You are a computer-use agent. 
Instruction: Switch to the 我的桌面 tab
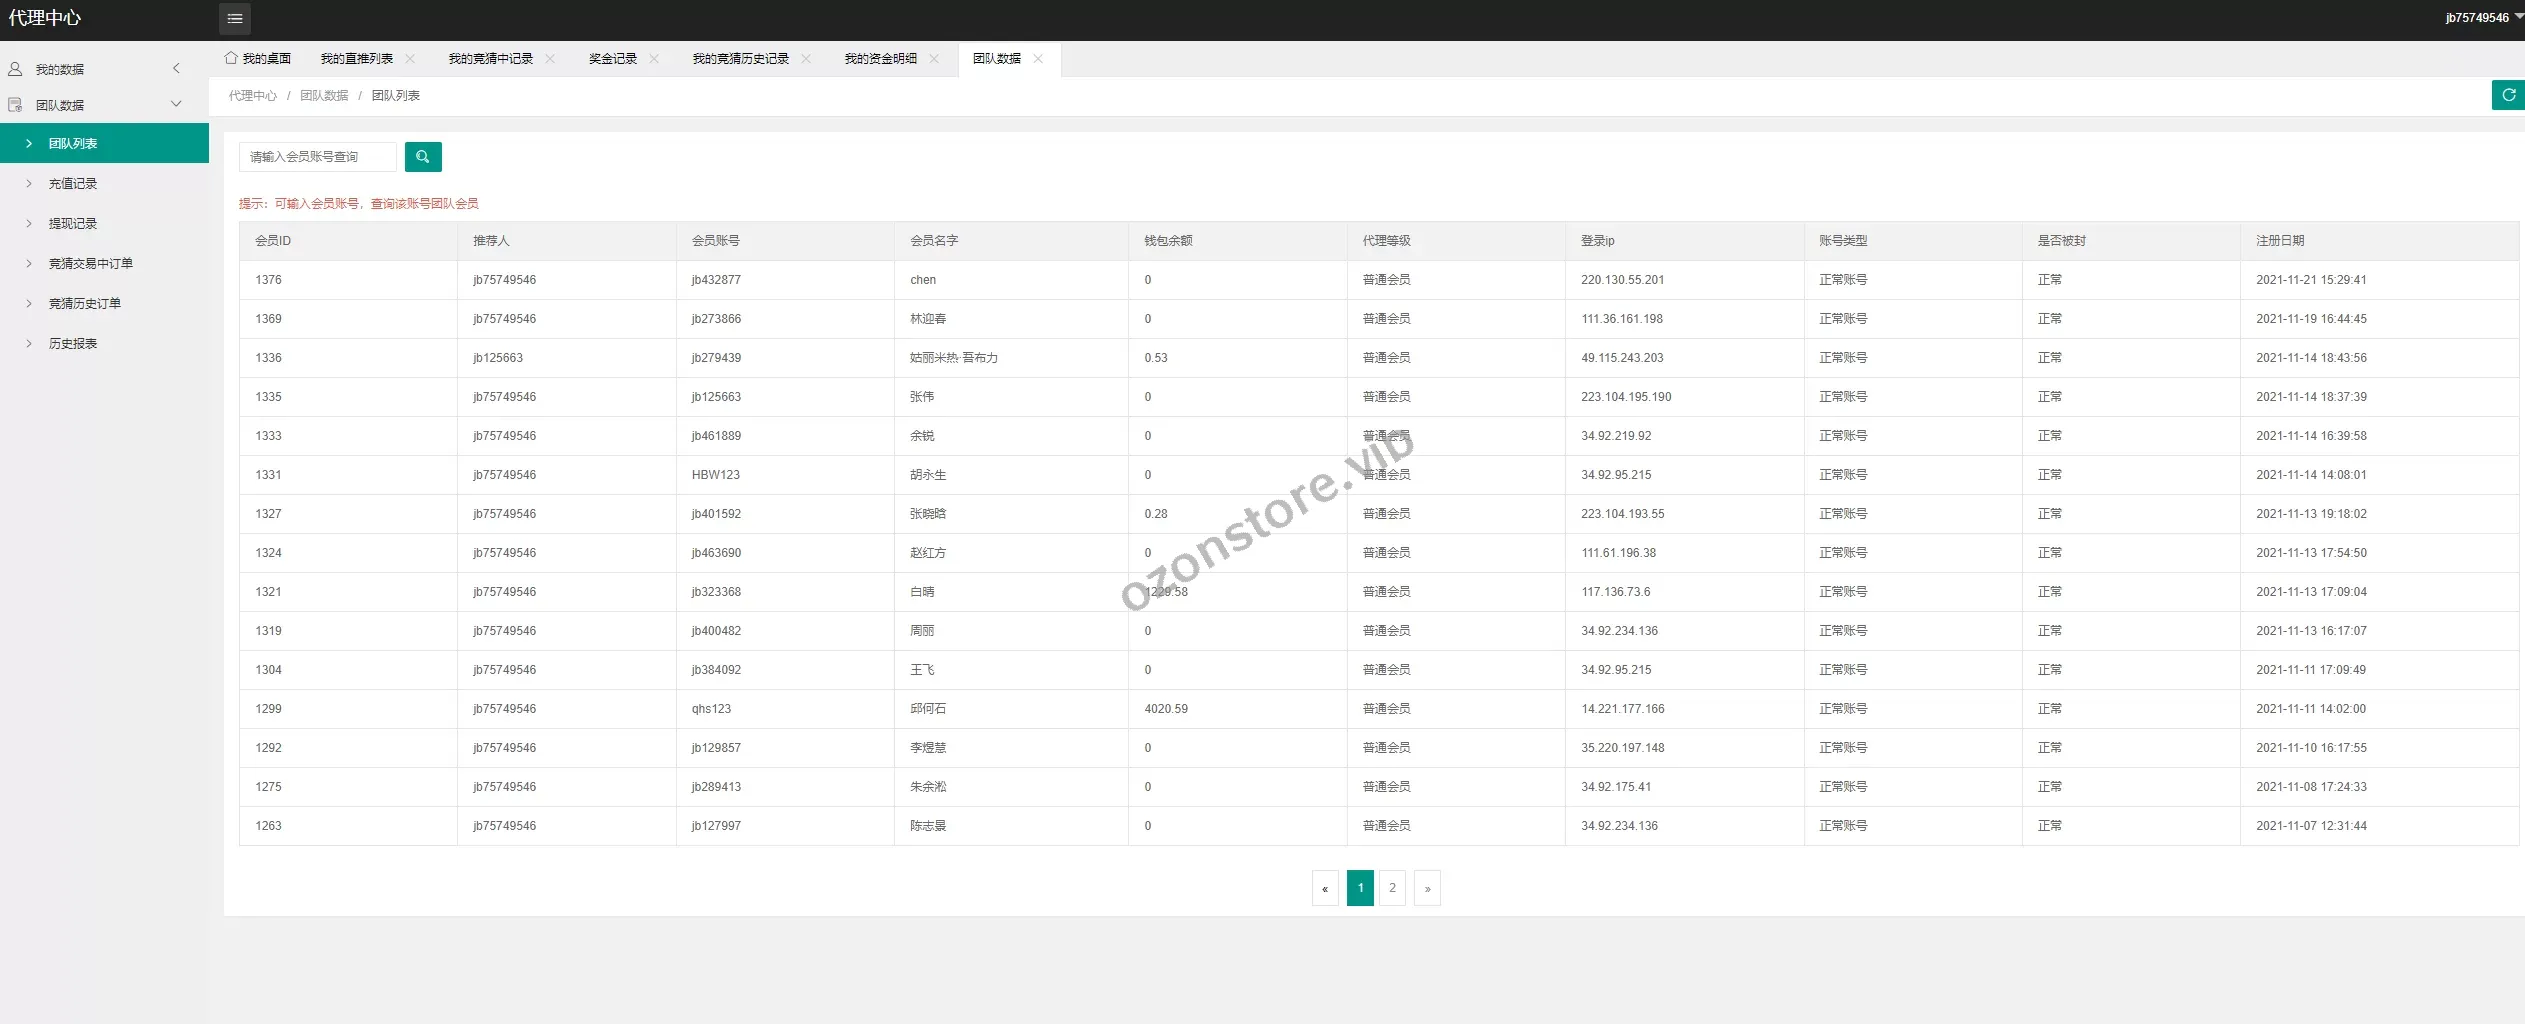[258, 59]
